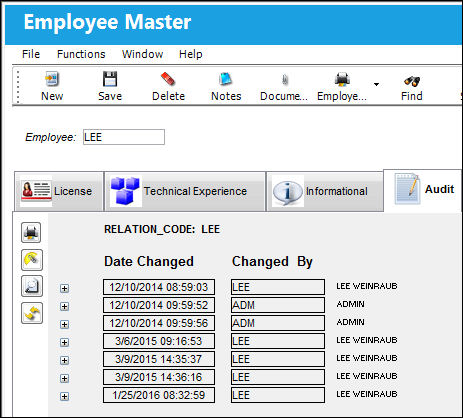Click the date cell 3/9/2015 14:35:37
The width and height of the screenshot is (463, 418).
[x=159, y=359]
